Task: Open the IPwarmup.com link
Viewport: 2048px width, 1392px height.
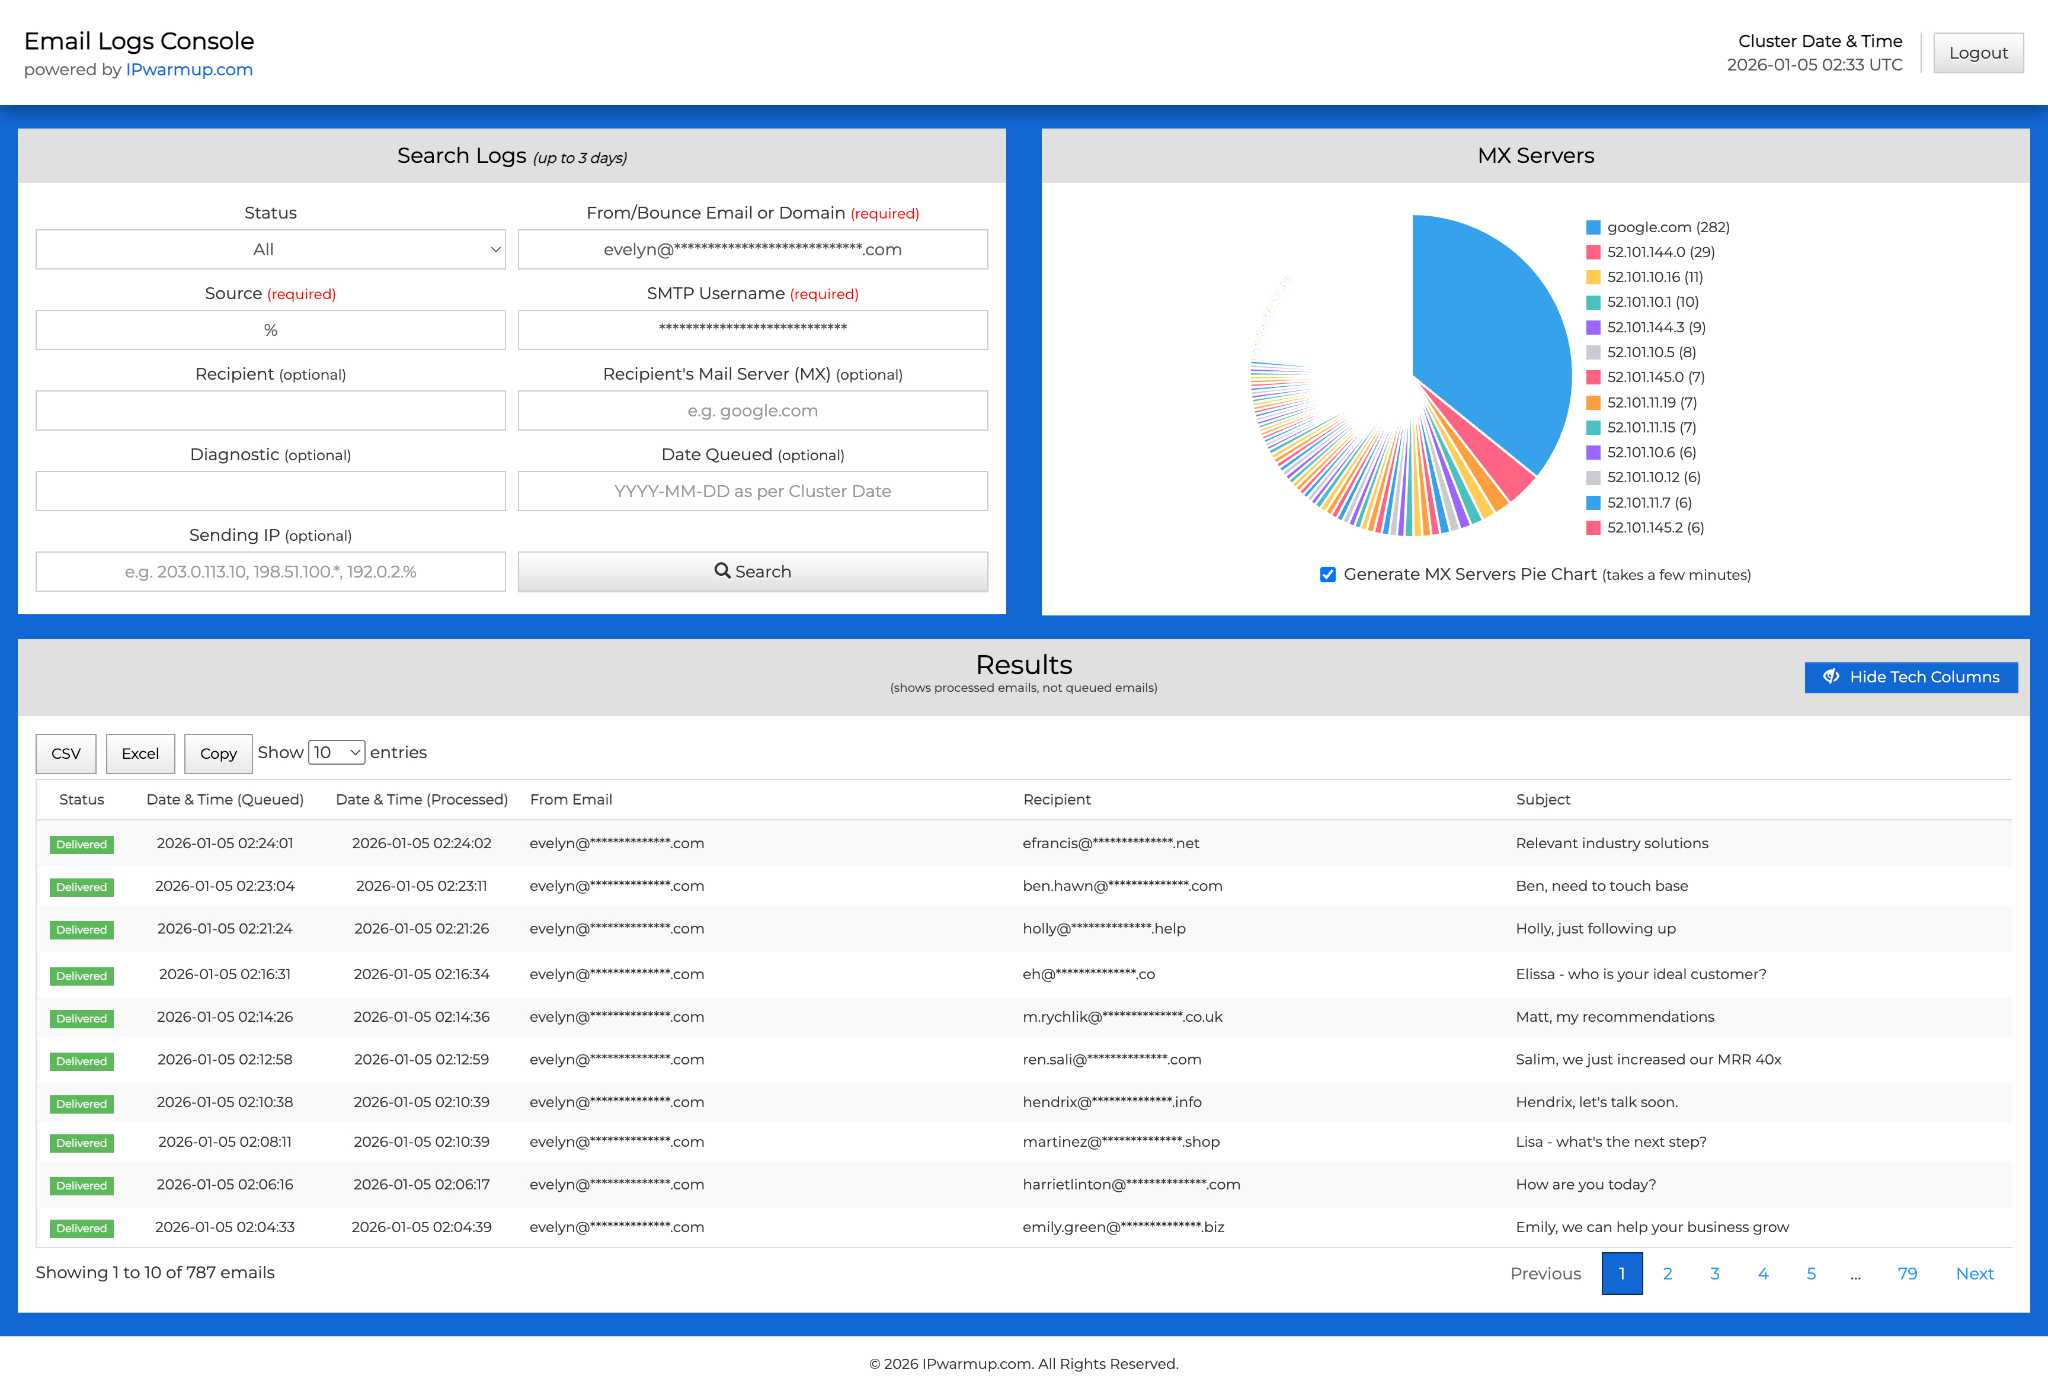Action: [x=189, y=69]
